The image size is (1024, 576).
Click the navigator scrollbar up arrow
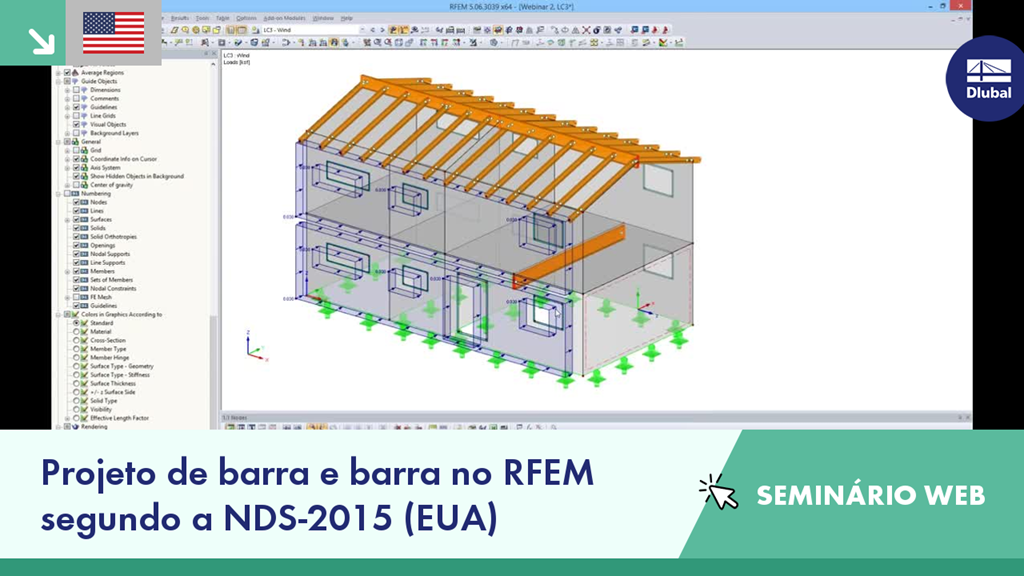(213, 65)
